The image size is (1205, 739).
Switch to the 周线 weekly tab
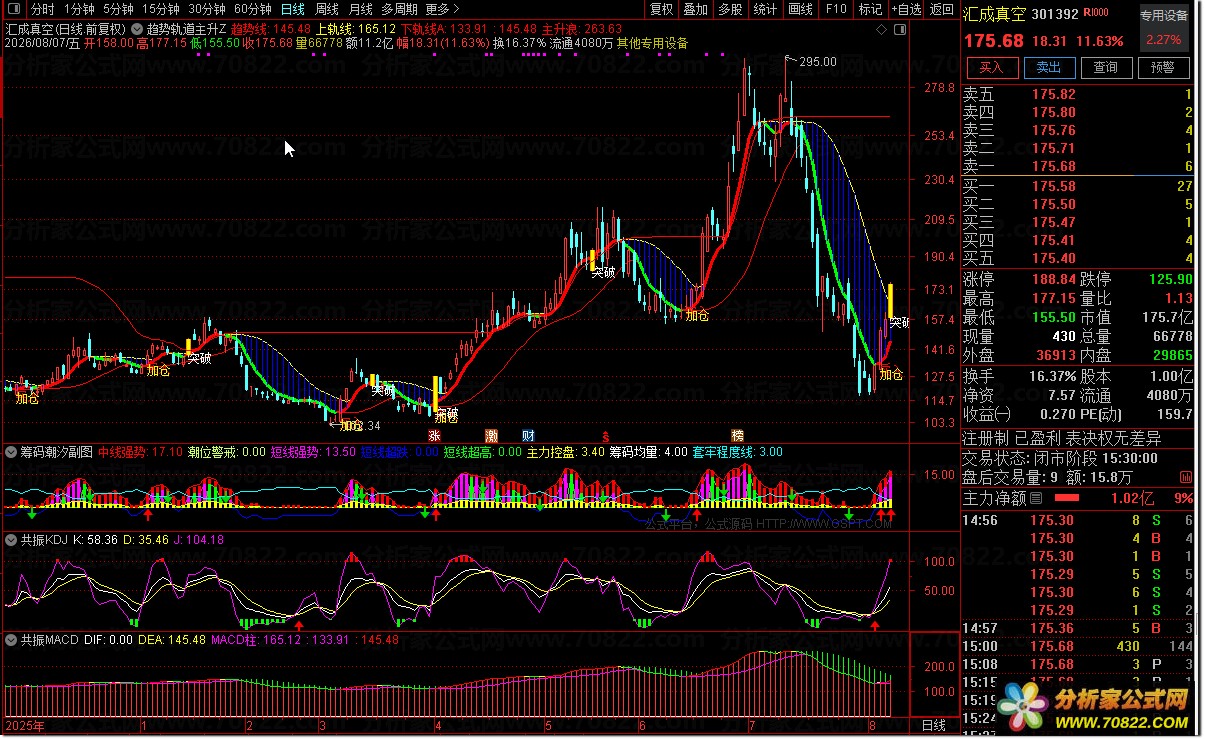(x=327, y=9)
